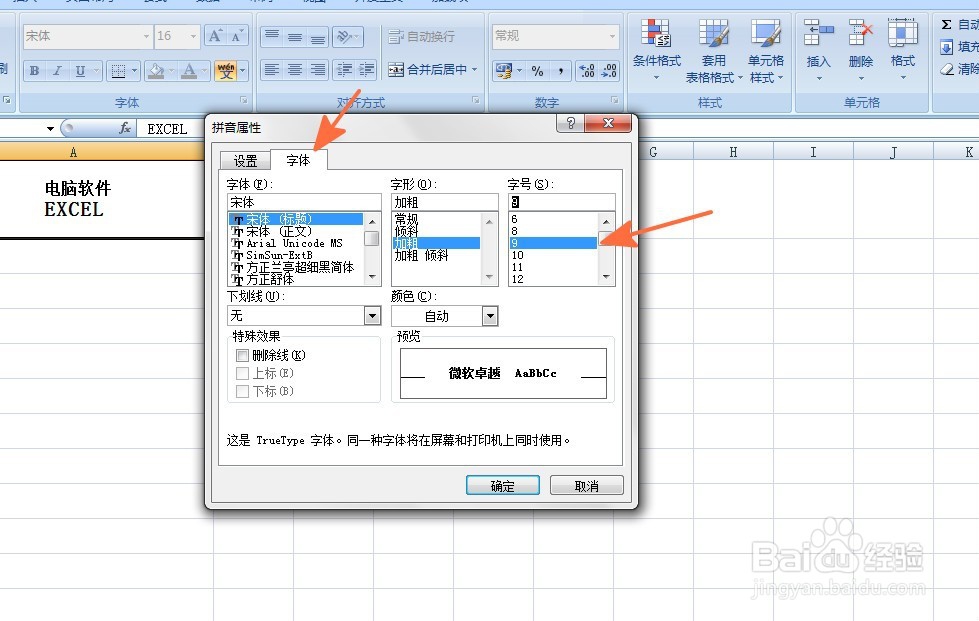Check the 下标 subscript checkbox

point(242,391)
